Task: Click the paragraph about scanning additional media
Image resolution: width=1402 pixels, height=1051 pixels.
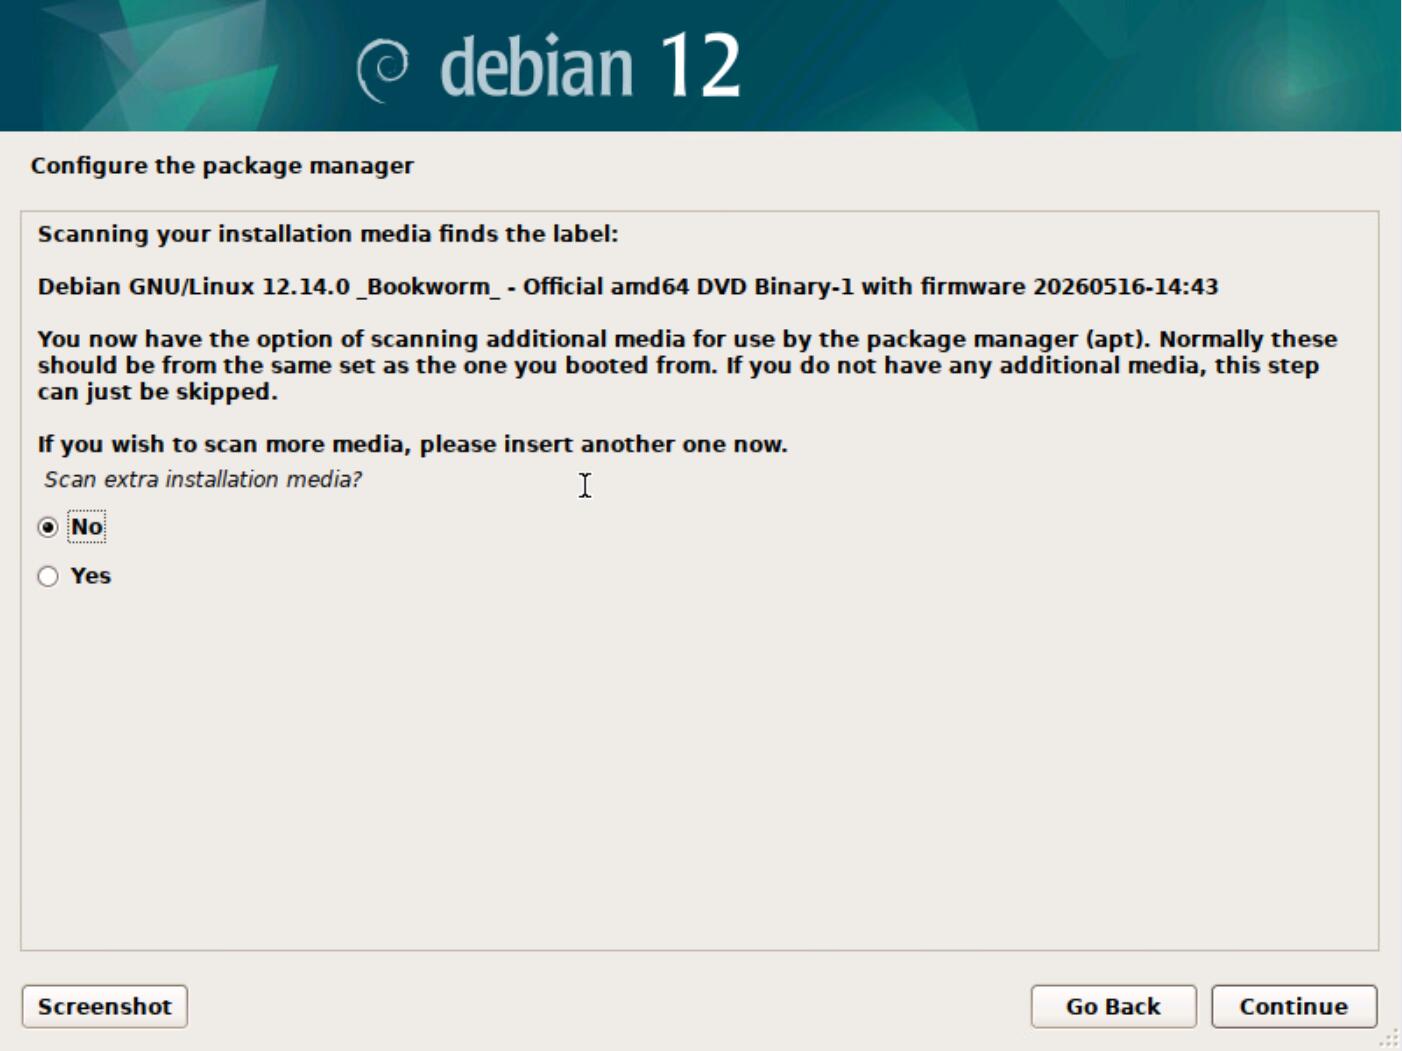Action: 688,365
